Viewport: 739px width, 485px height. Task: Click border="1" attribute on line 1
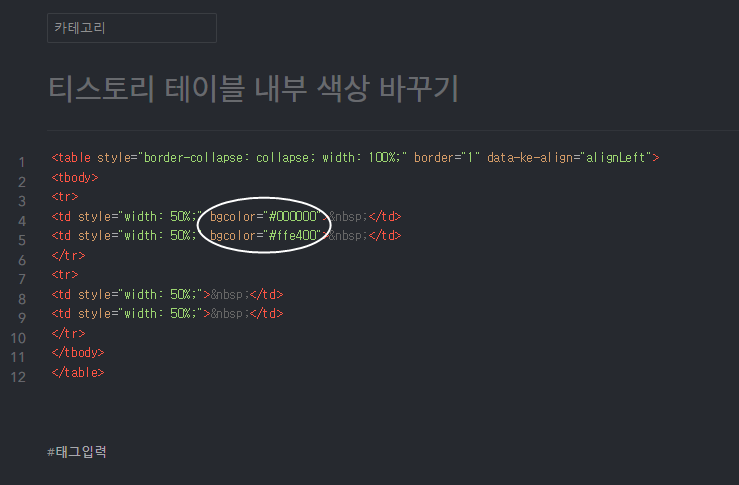(x=447, y=157)
